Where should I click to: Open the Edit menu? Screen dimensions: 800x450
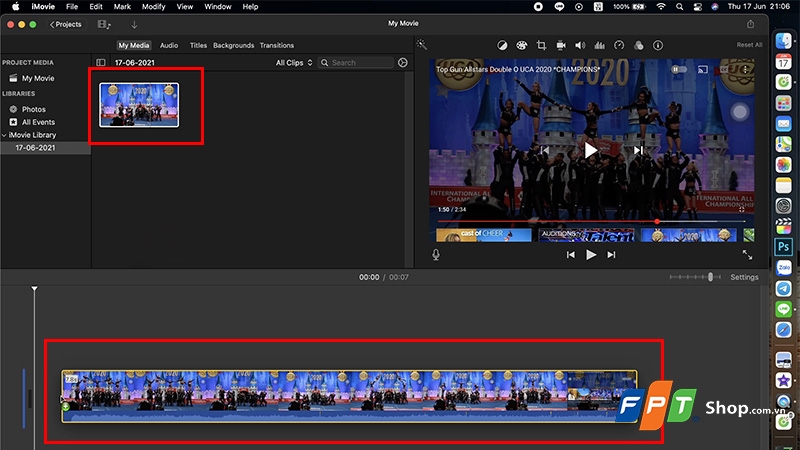[96, 7]
